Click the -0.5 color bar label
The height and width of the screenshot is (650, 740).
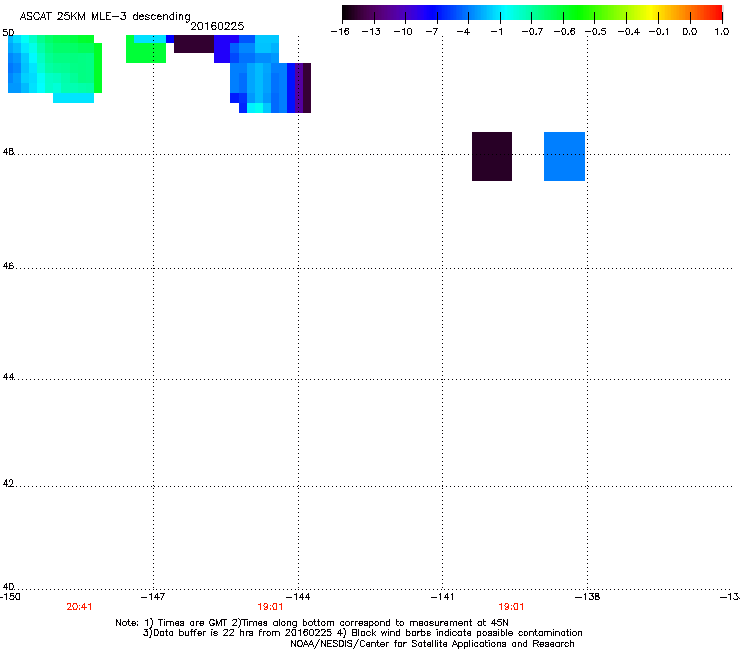click(x=596, y=32)
